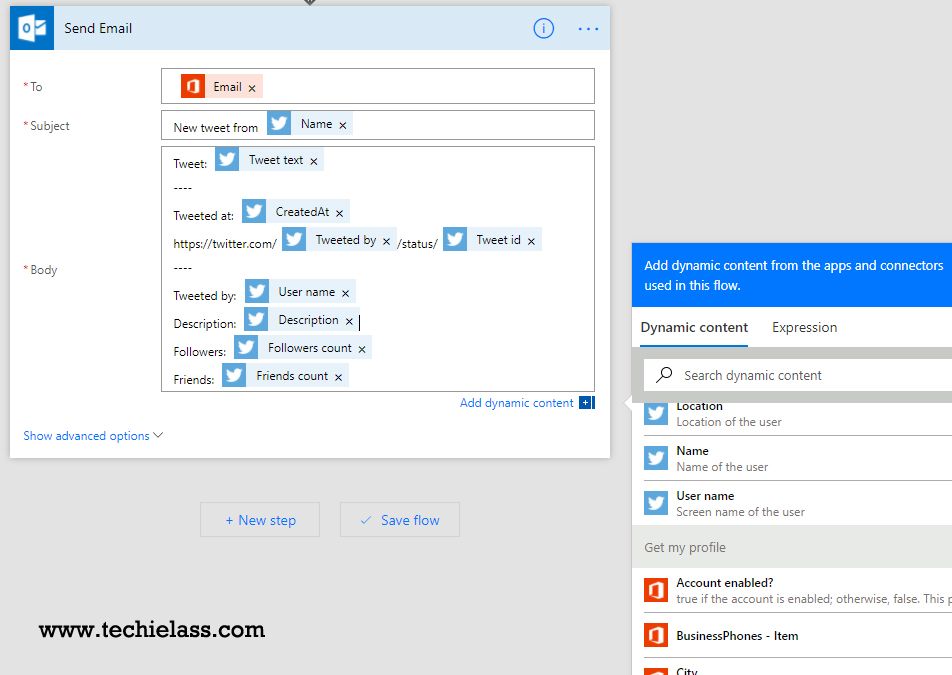This screenshot has height=675, width=952.
Task: Click Twitter icon next to Name list item
Action: pyautogui.click(x=656, y=458)
